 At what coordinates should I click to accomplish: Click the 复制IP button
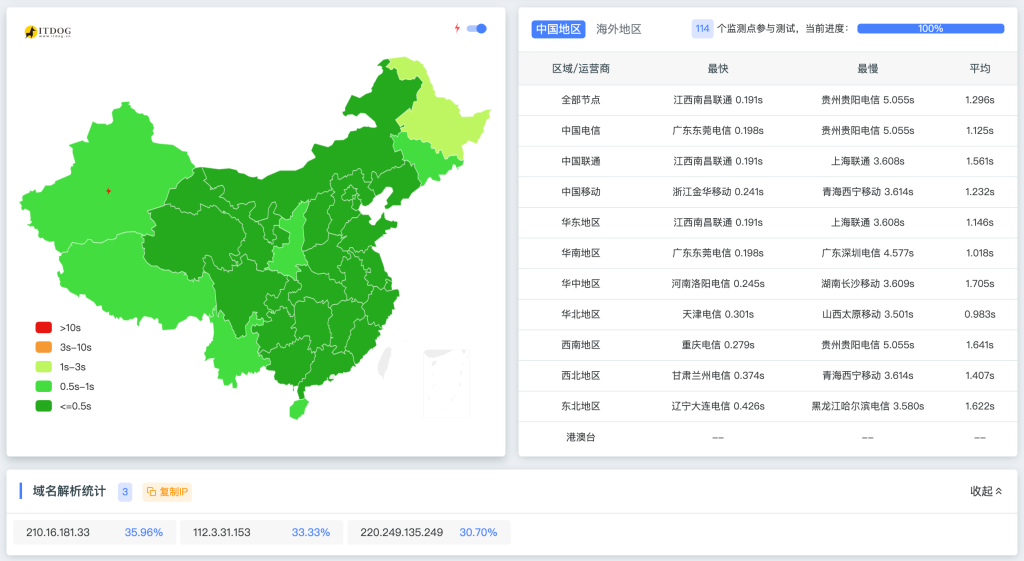point(167,492)
